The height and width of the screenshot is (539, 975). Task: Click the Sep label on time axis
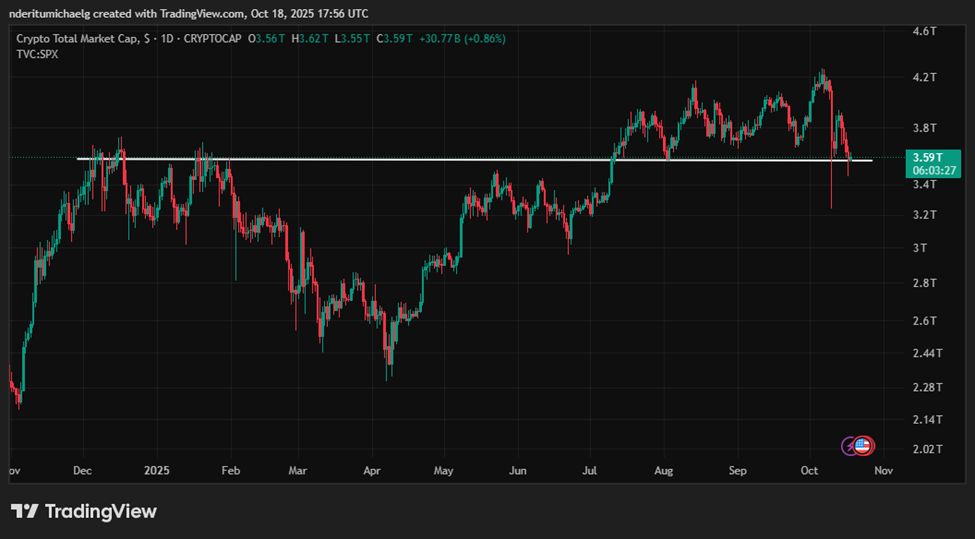[x=737, y=471]
